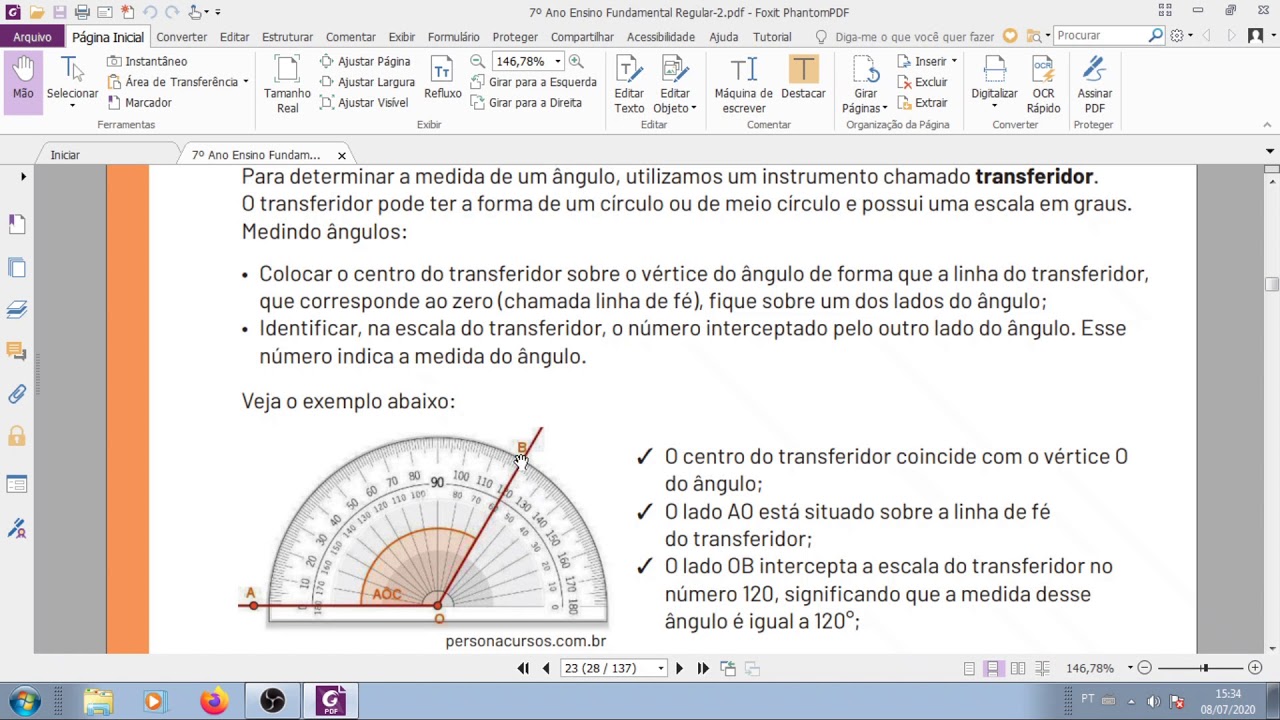Viewport: 1280px width, 720px height.
Task: Switch to the Formulário ribbon tab
Action: click(453, 37)
